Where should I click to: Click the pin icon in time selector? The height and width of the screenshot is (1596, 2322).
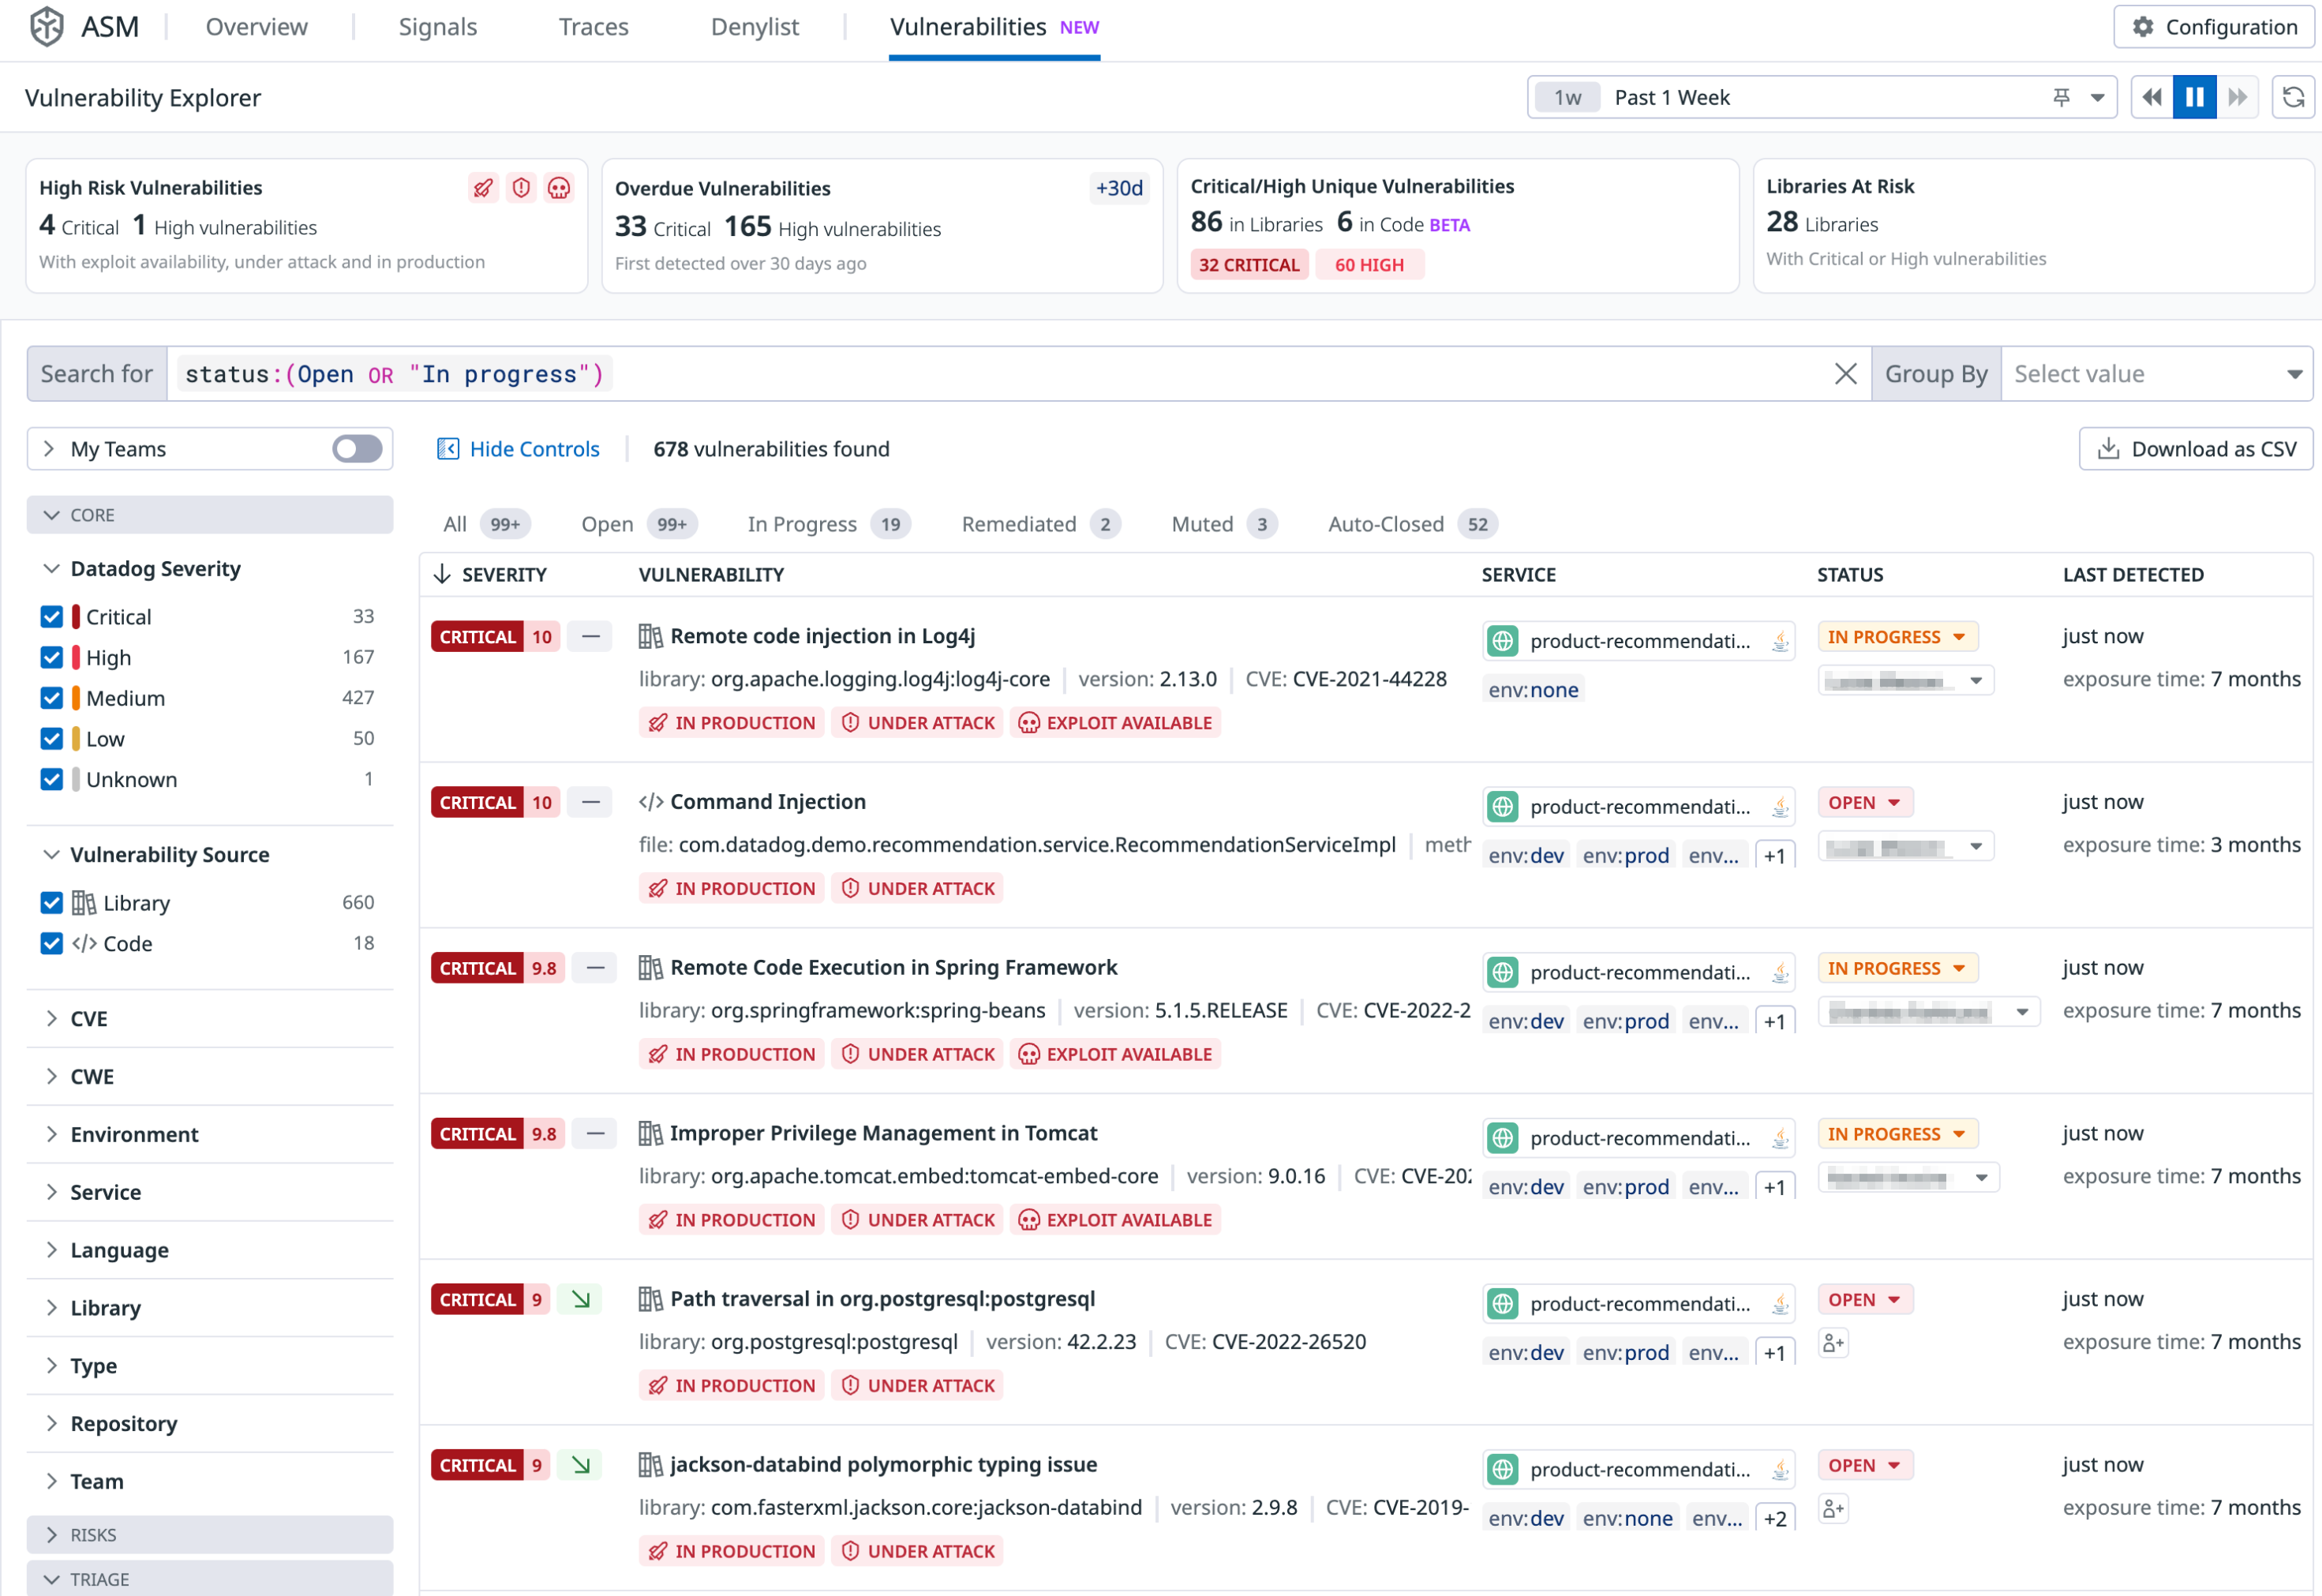(x=2062, y=97)
